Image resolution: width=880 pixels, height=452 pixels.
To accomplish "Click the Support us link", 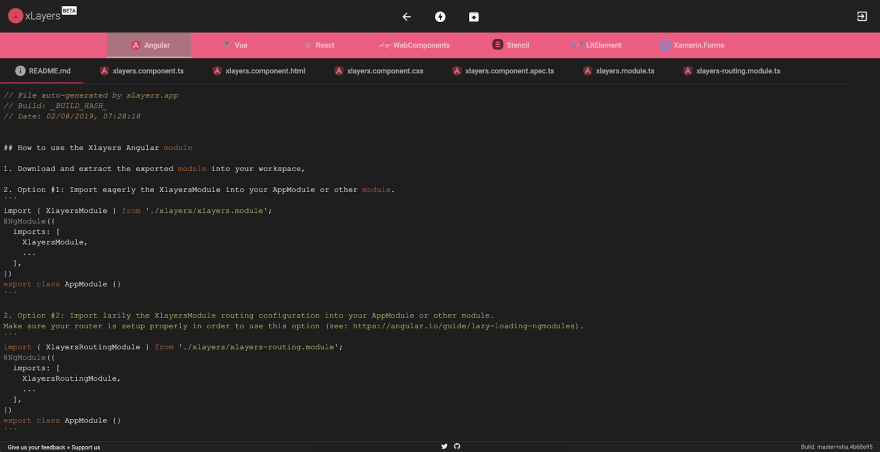I will (86, 448).
